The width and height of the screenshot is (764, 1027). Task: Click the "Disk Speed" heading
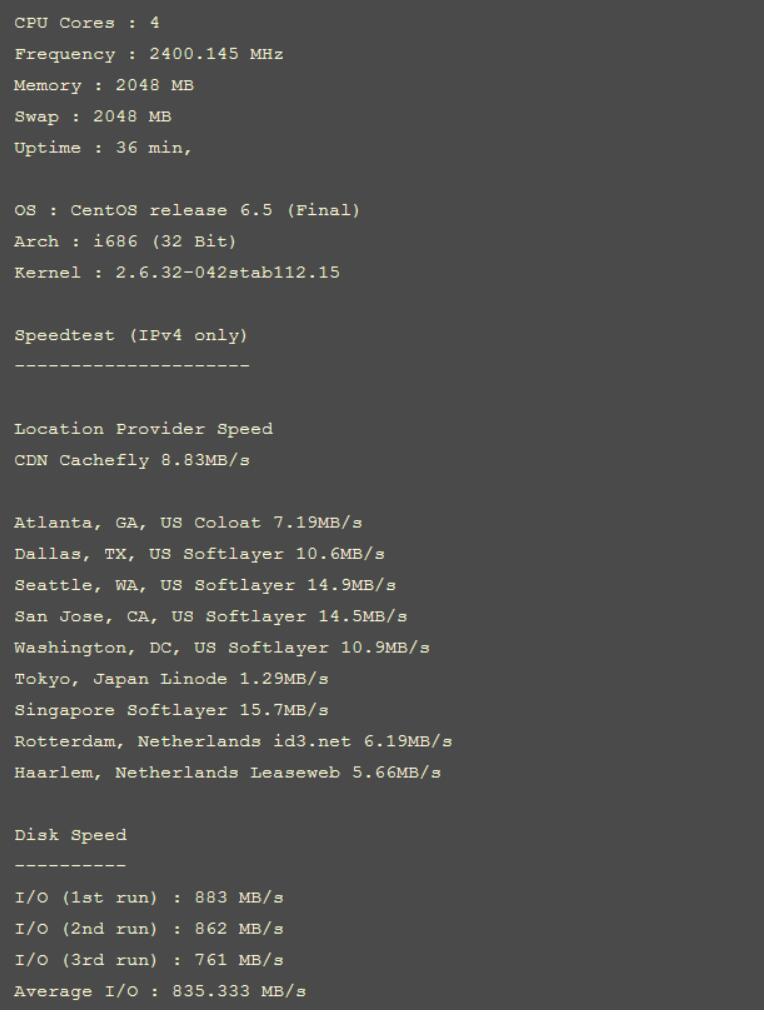coord(70,835)
